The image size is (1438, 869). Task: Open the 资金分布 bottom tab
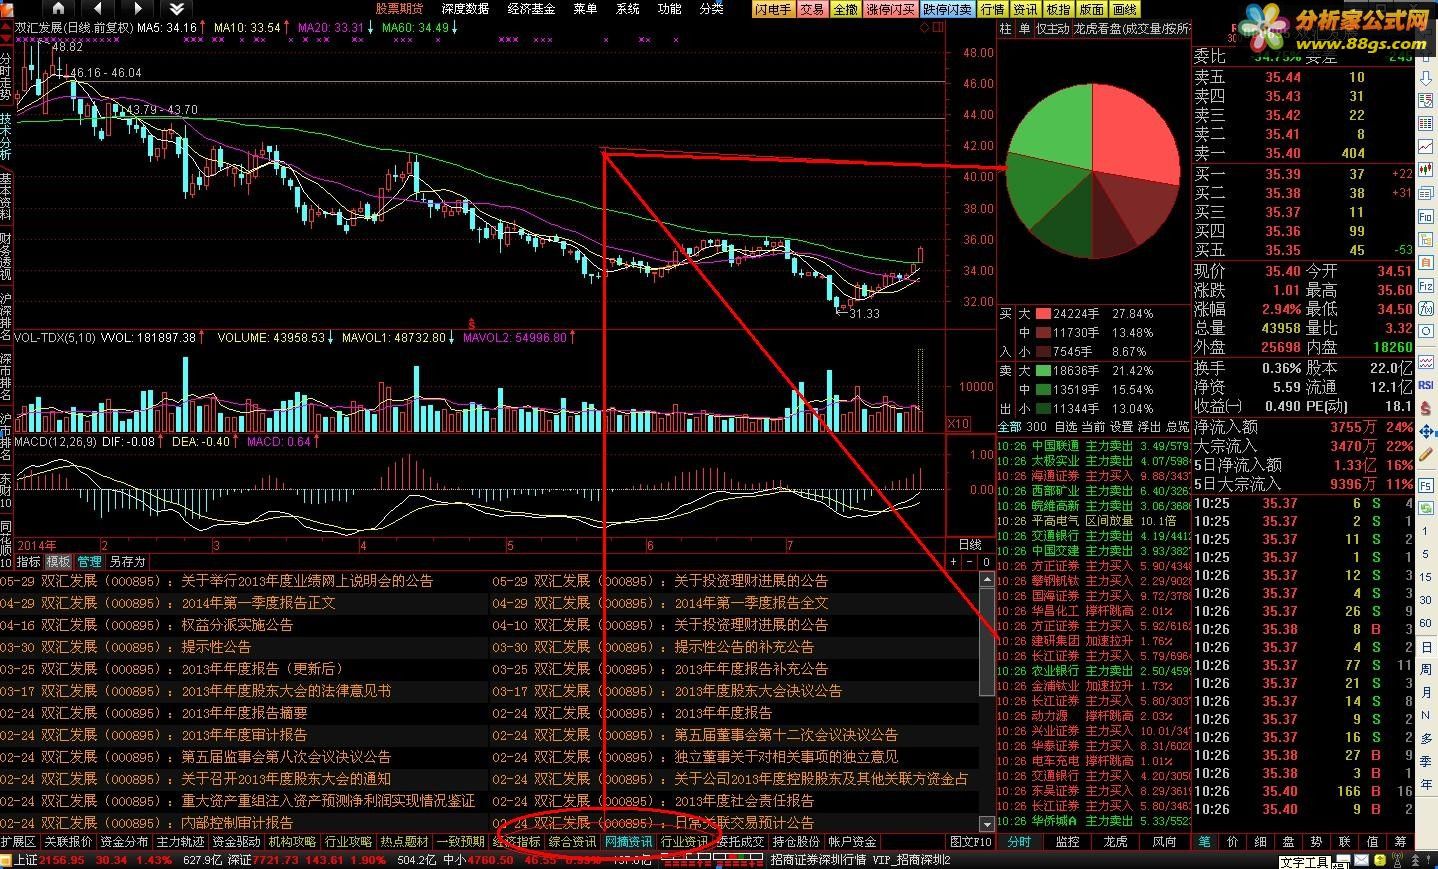(x=124, y=842)
